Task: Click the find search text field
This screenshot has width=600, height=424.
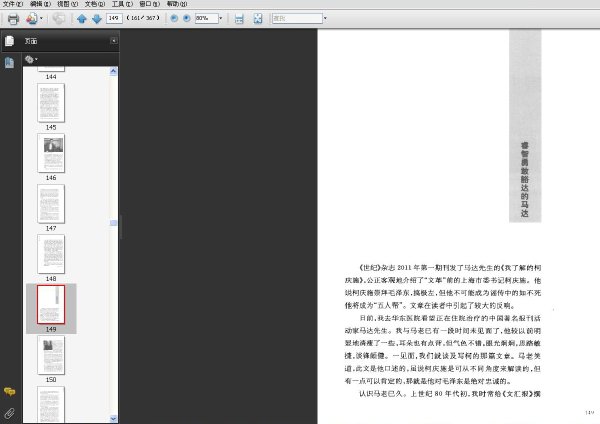Action: (297, 18)
